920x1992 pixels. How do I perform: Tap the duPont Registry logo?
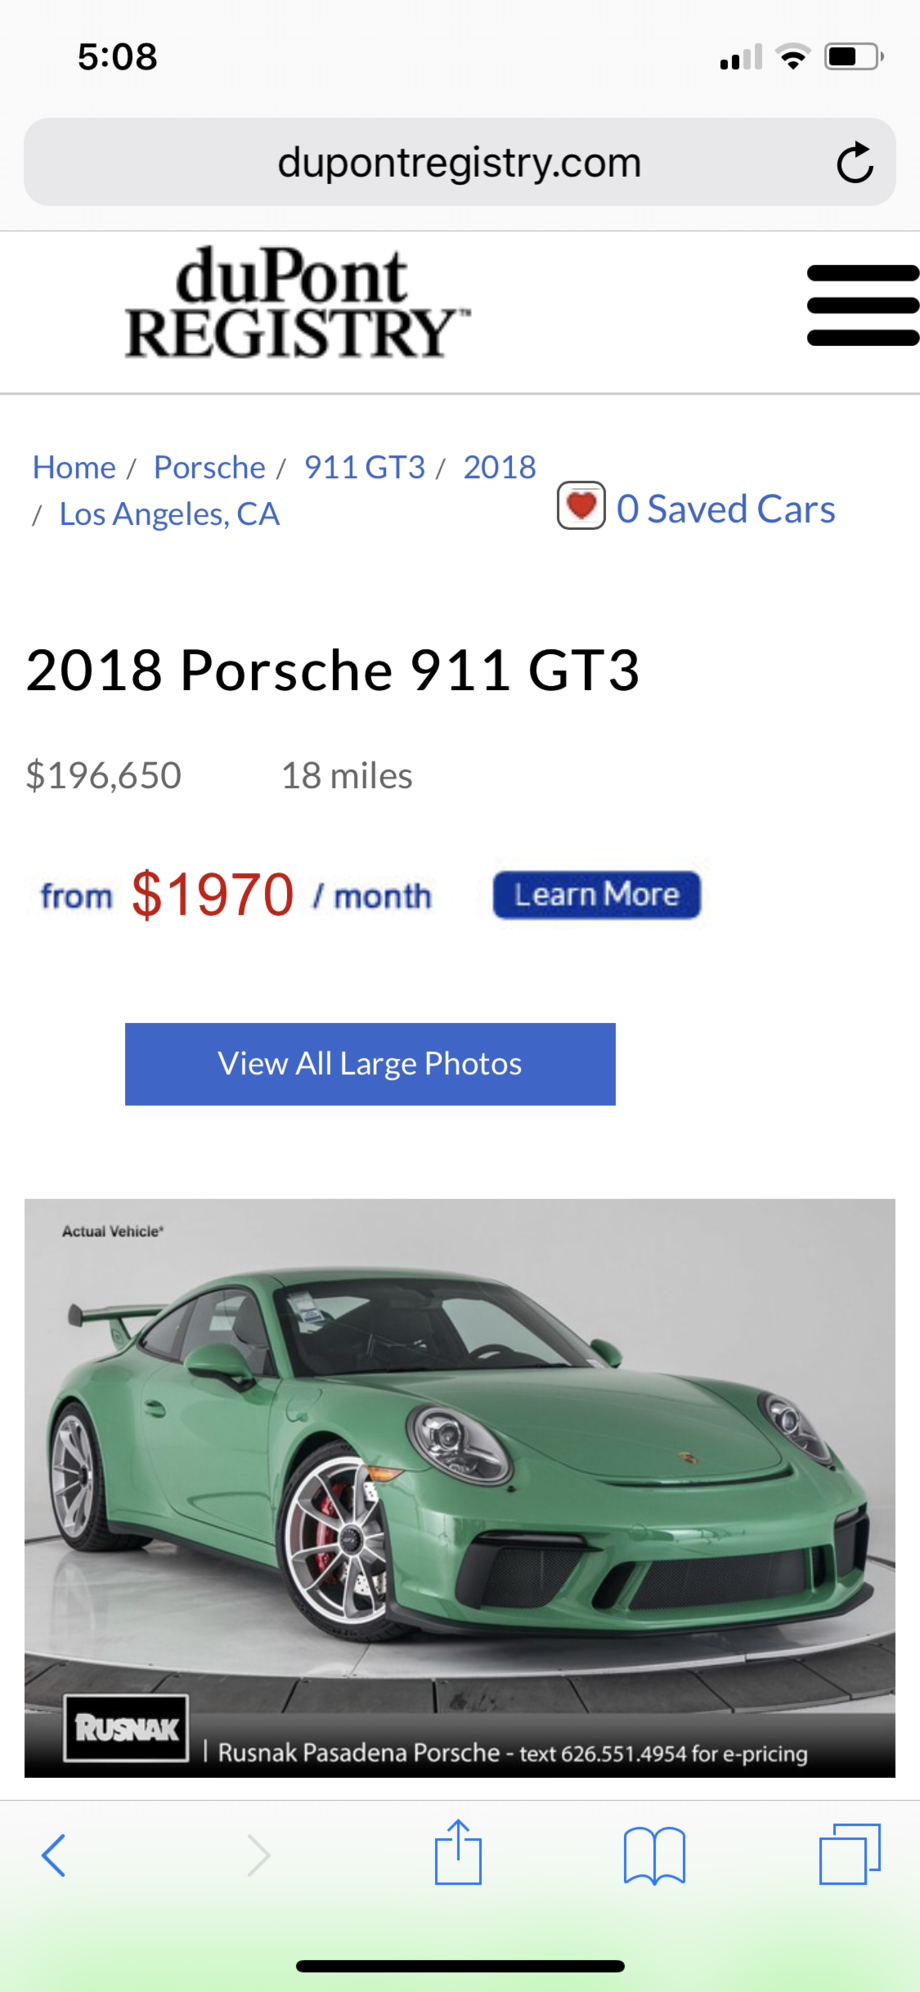297,304
